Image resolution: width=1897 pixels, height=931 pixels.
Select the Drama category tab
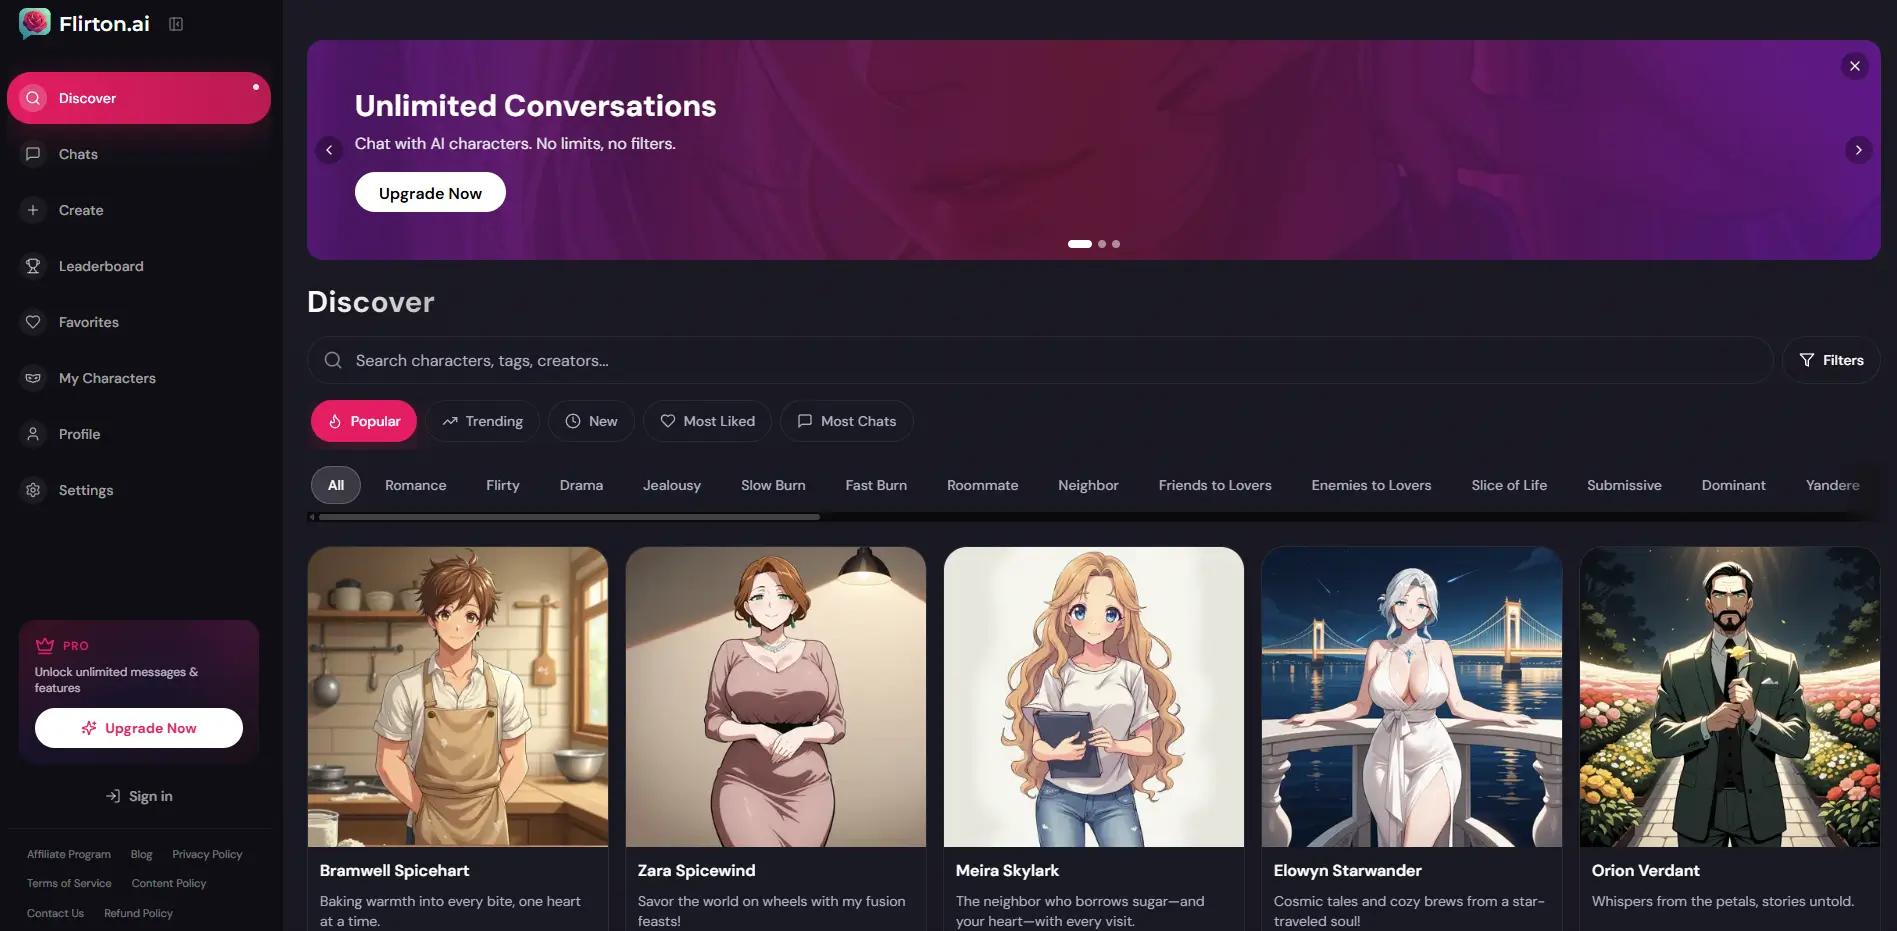pyautogui.click(x=581, y=485)
